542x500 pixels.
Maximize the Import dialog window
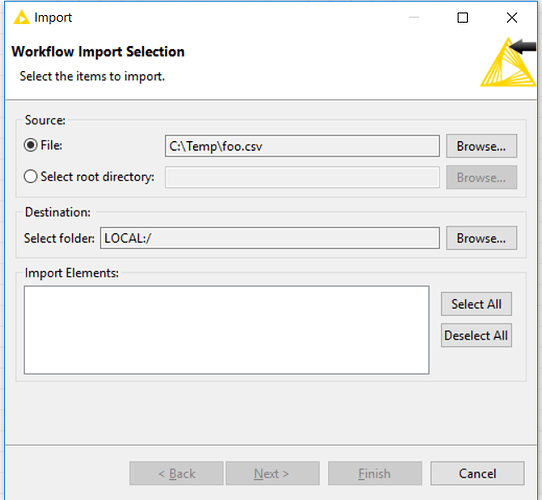(462, 17)
